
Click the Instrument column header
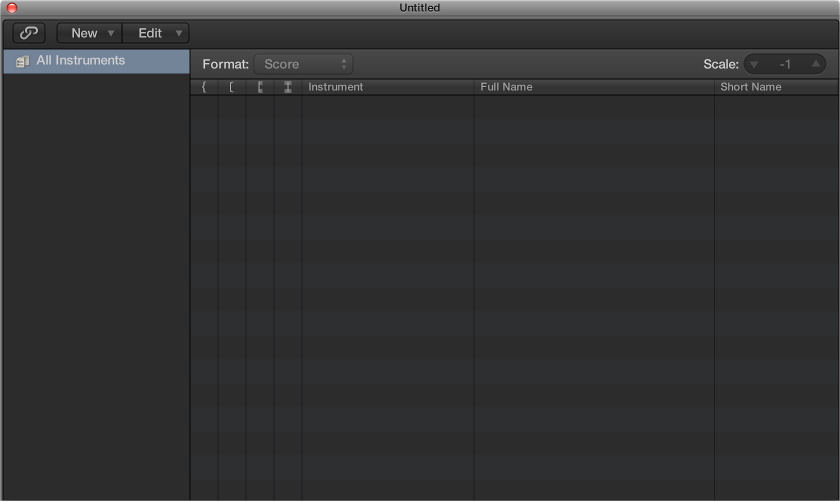coord(336,87)
